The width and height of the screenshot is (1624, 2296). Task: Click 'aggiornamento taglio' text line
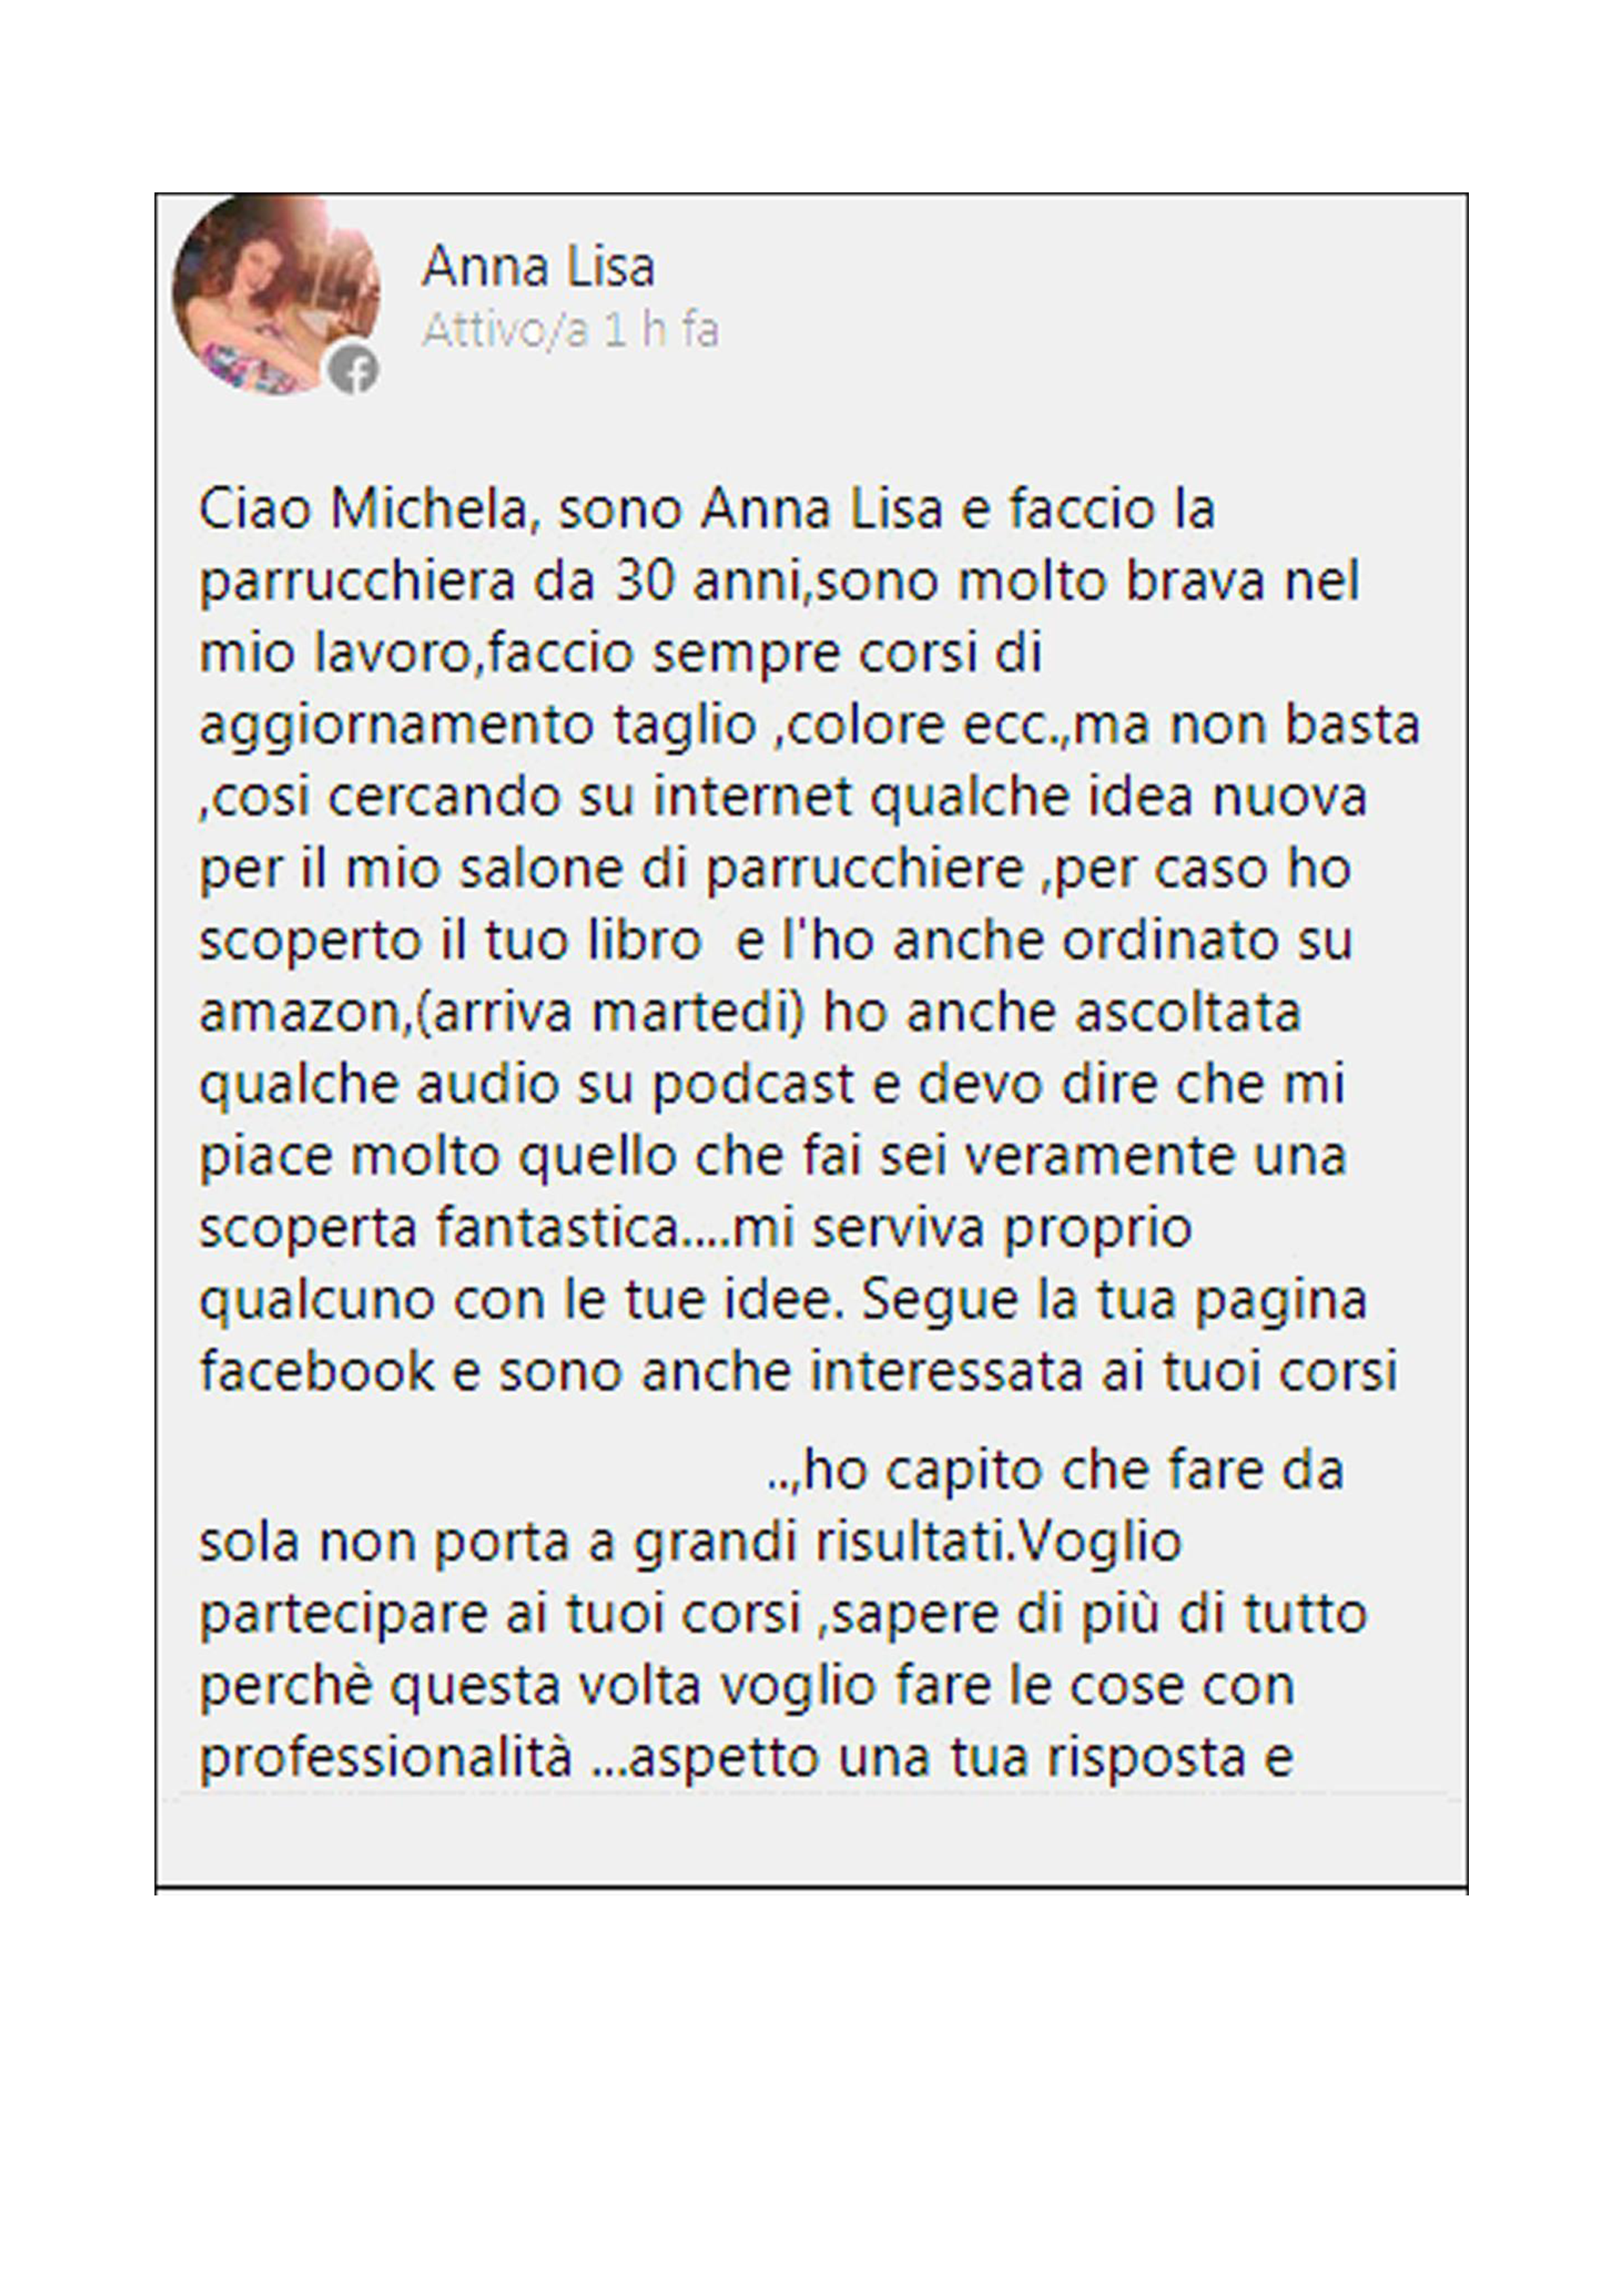pyautogui.click(x=478, y=727)
